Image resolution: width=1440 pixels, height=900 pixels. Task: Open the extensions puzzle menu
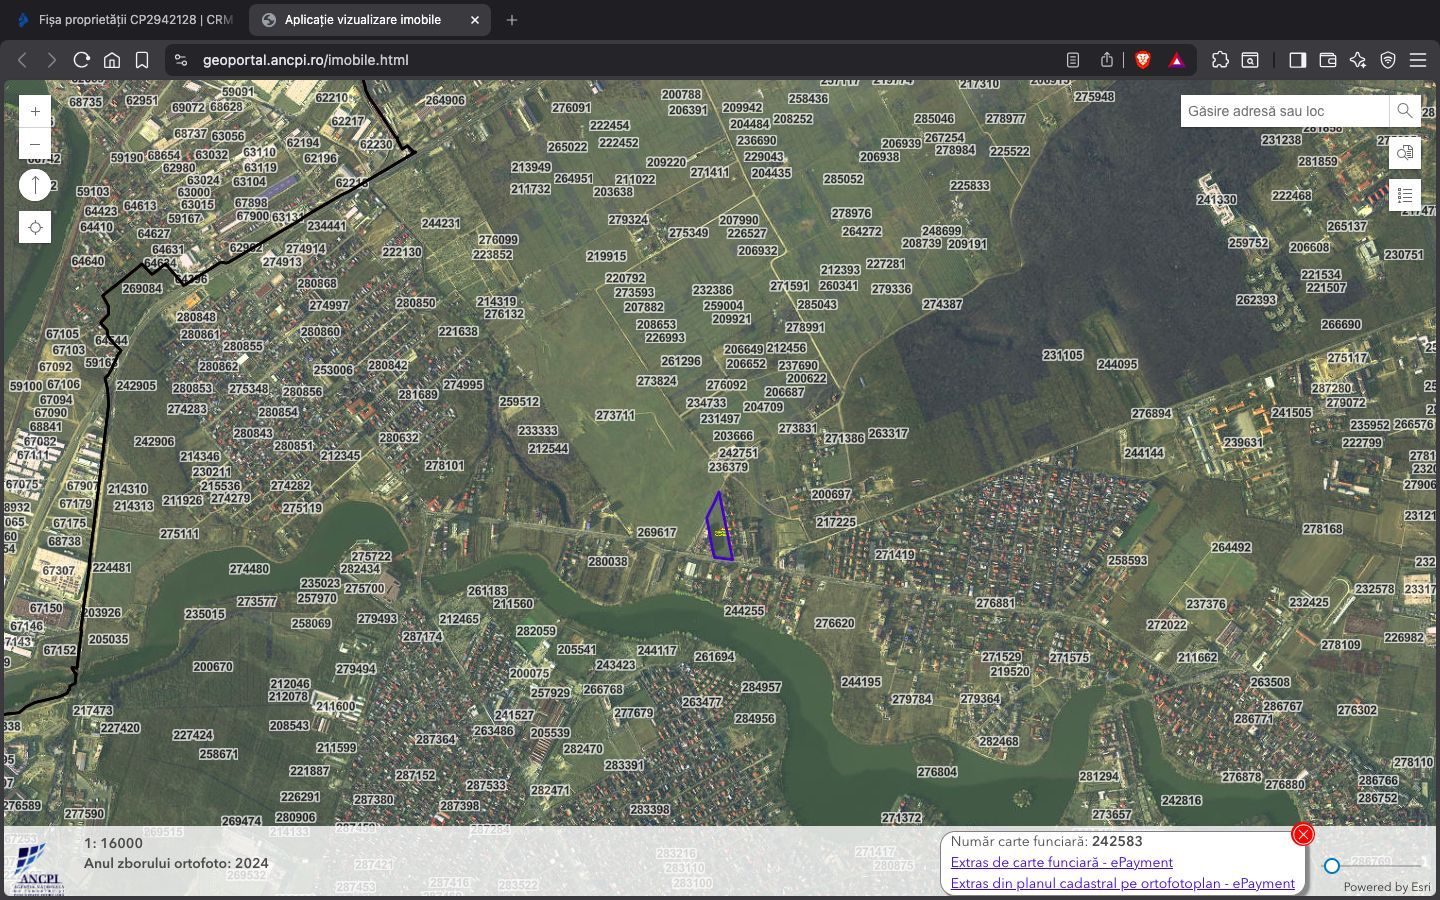(1220, 60)
